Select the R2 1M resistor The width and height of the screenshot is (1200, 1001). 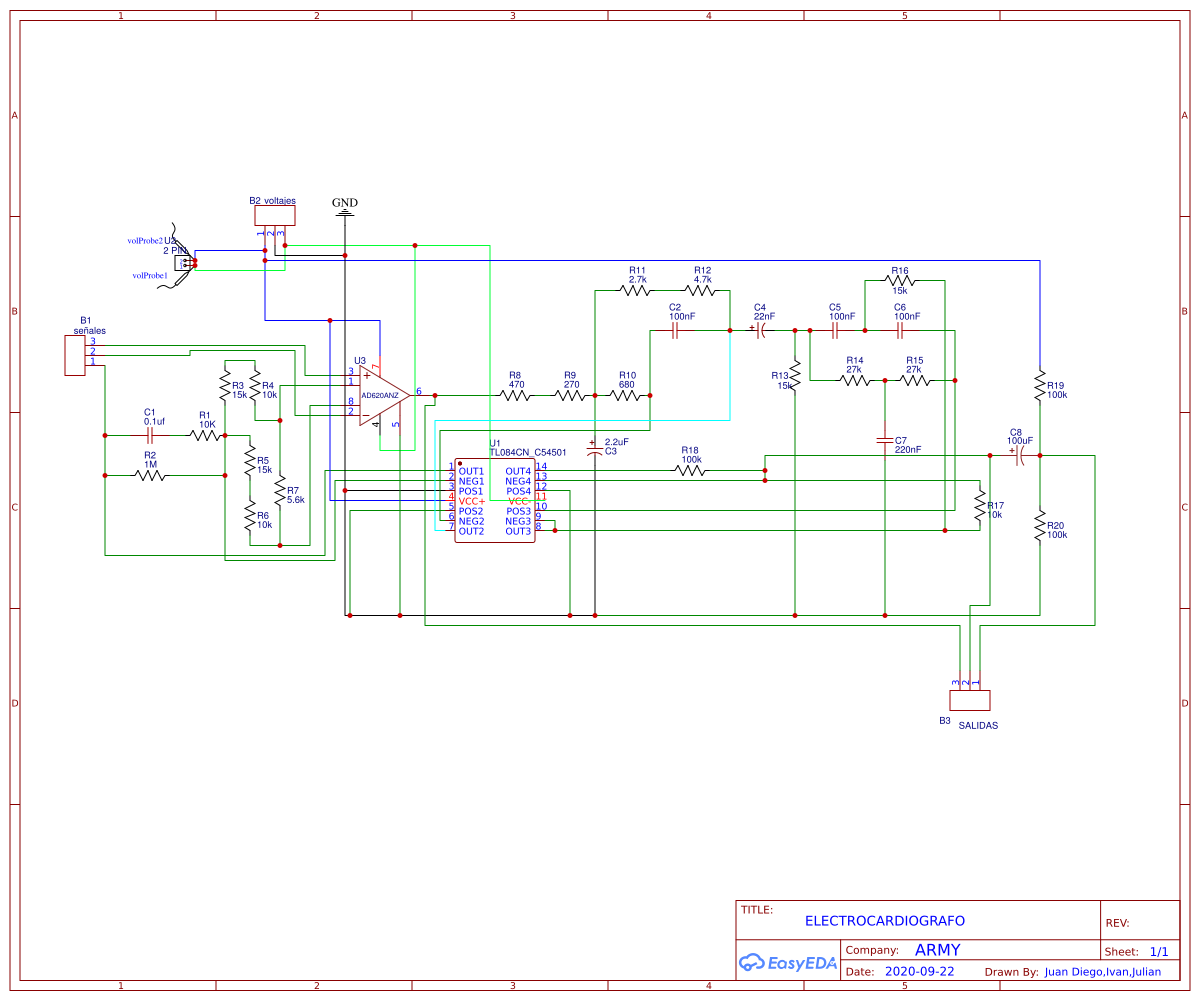click(150, 475)
